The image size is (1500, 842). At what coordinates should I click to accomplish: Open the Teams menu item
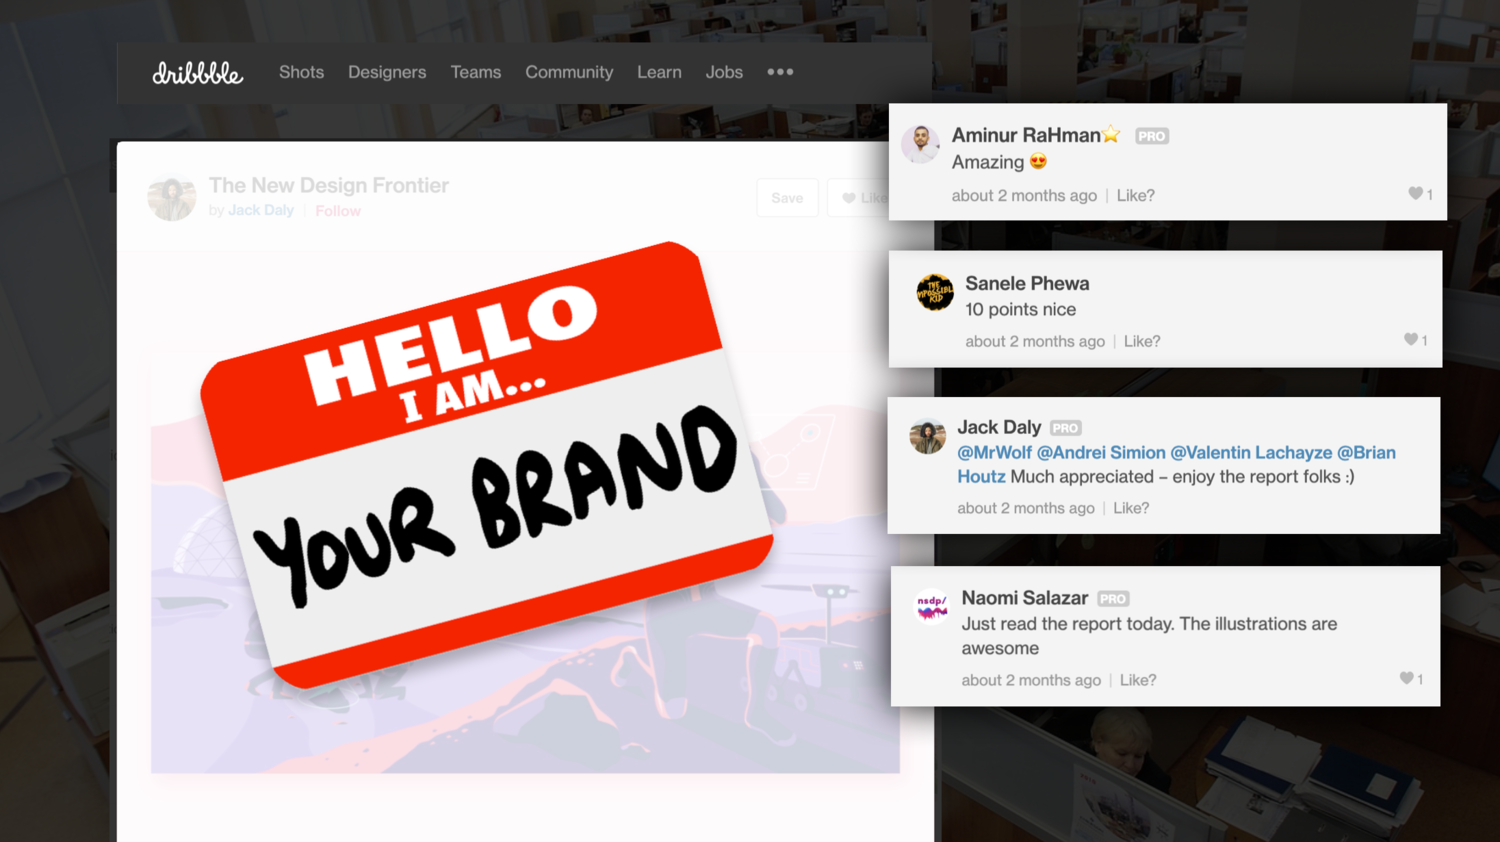pos(475,72)
